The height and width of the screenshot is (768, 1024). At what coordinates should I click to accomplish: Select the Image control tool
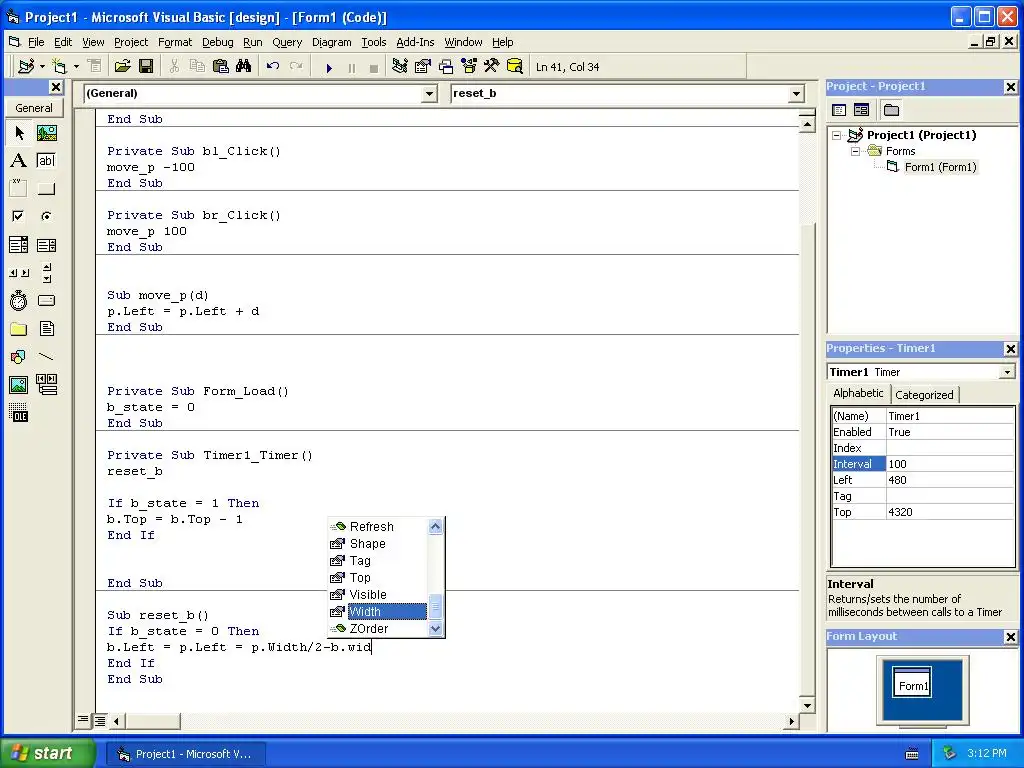point(19,385)
